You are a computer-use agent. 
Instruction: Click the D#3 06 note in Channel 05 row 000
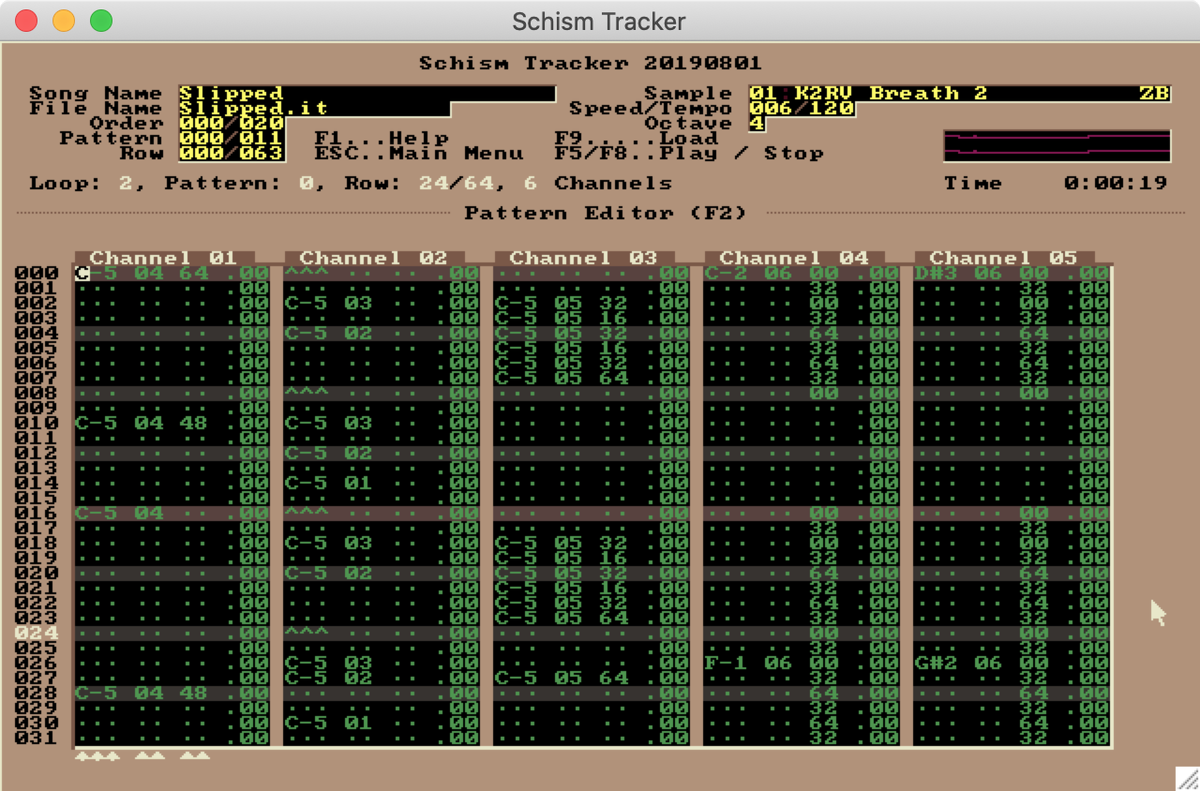[959, 273]
